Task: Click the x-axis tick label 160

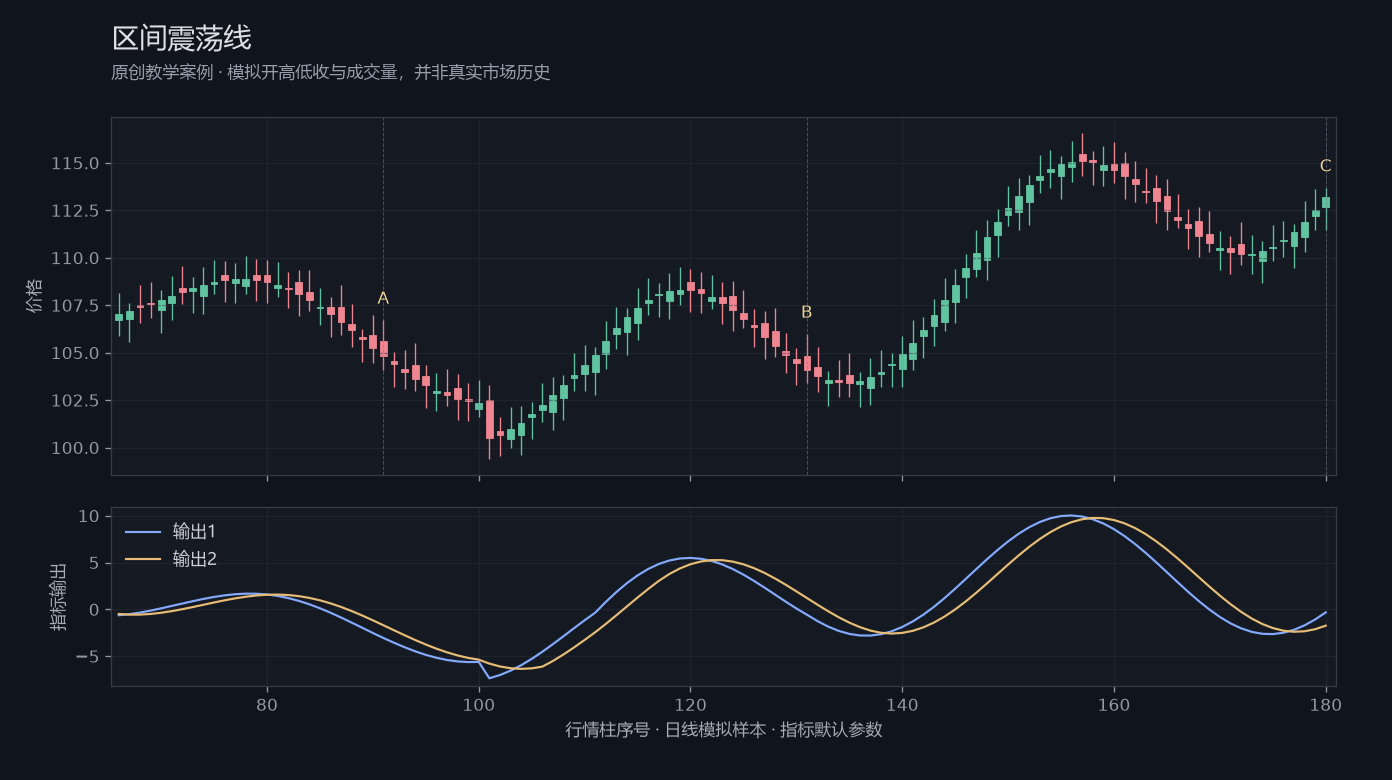Action: point(1114,704)
